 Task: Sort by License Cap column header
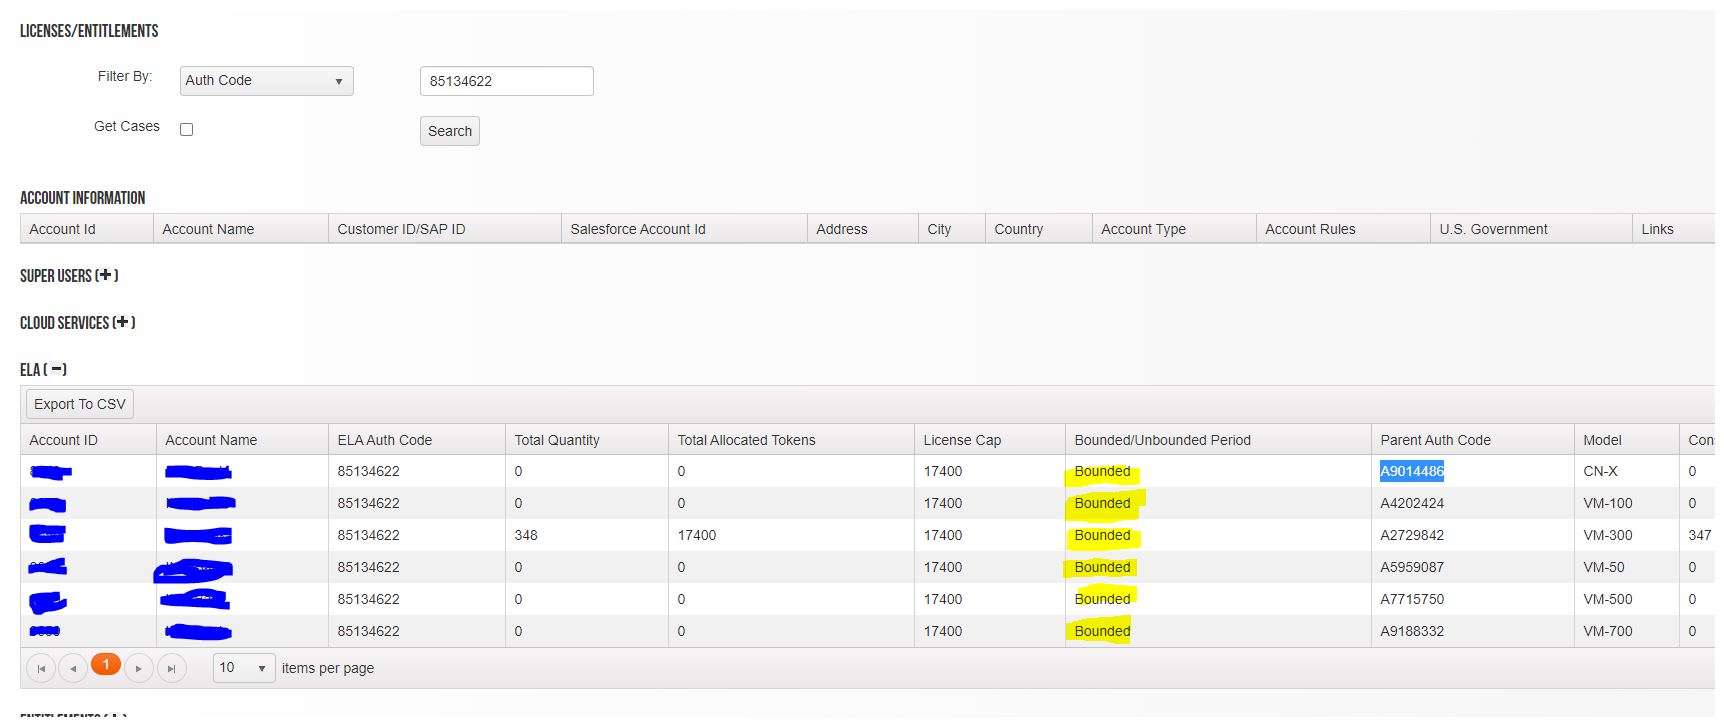962,440
